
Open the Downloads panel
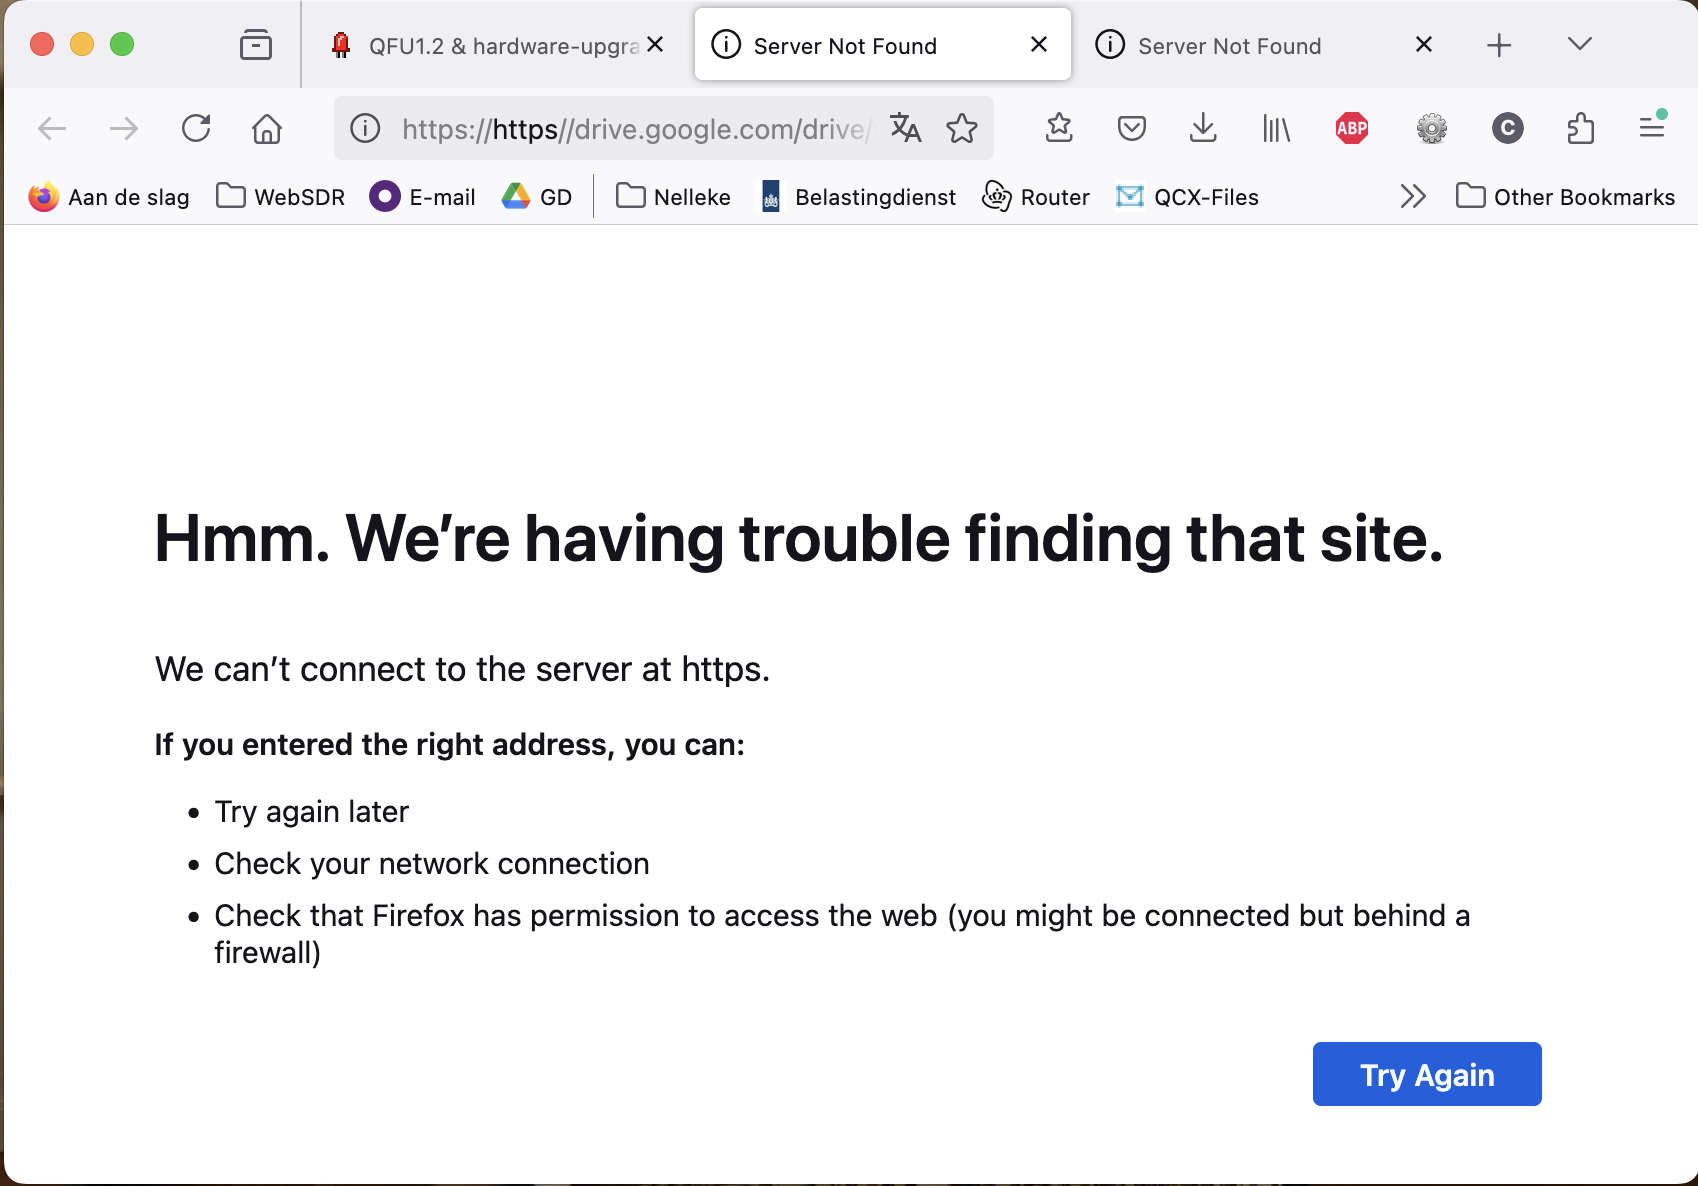(1203, 128)
